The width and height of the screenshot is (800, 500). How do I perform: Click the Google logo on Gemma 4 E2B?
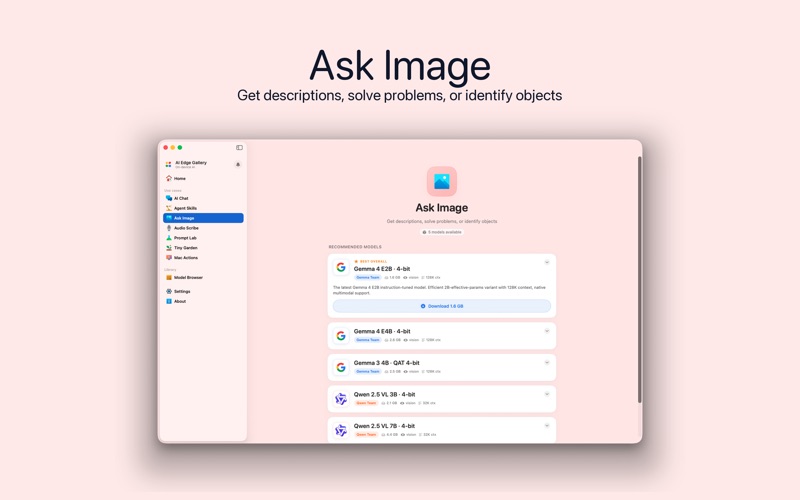coord(341,267)
